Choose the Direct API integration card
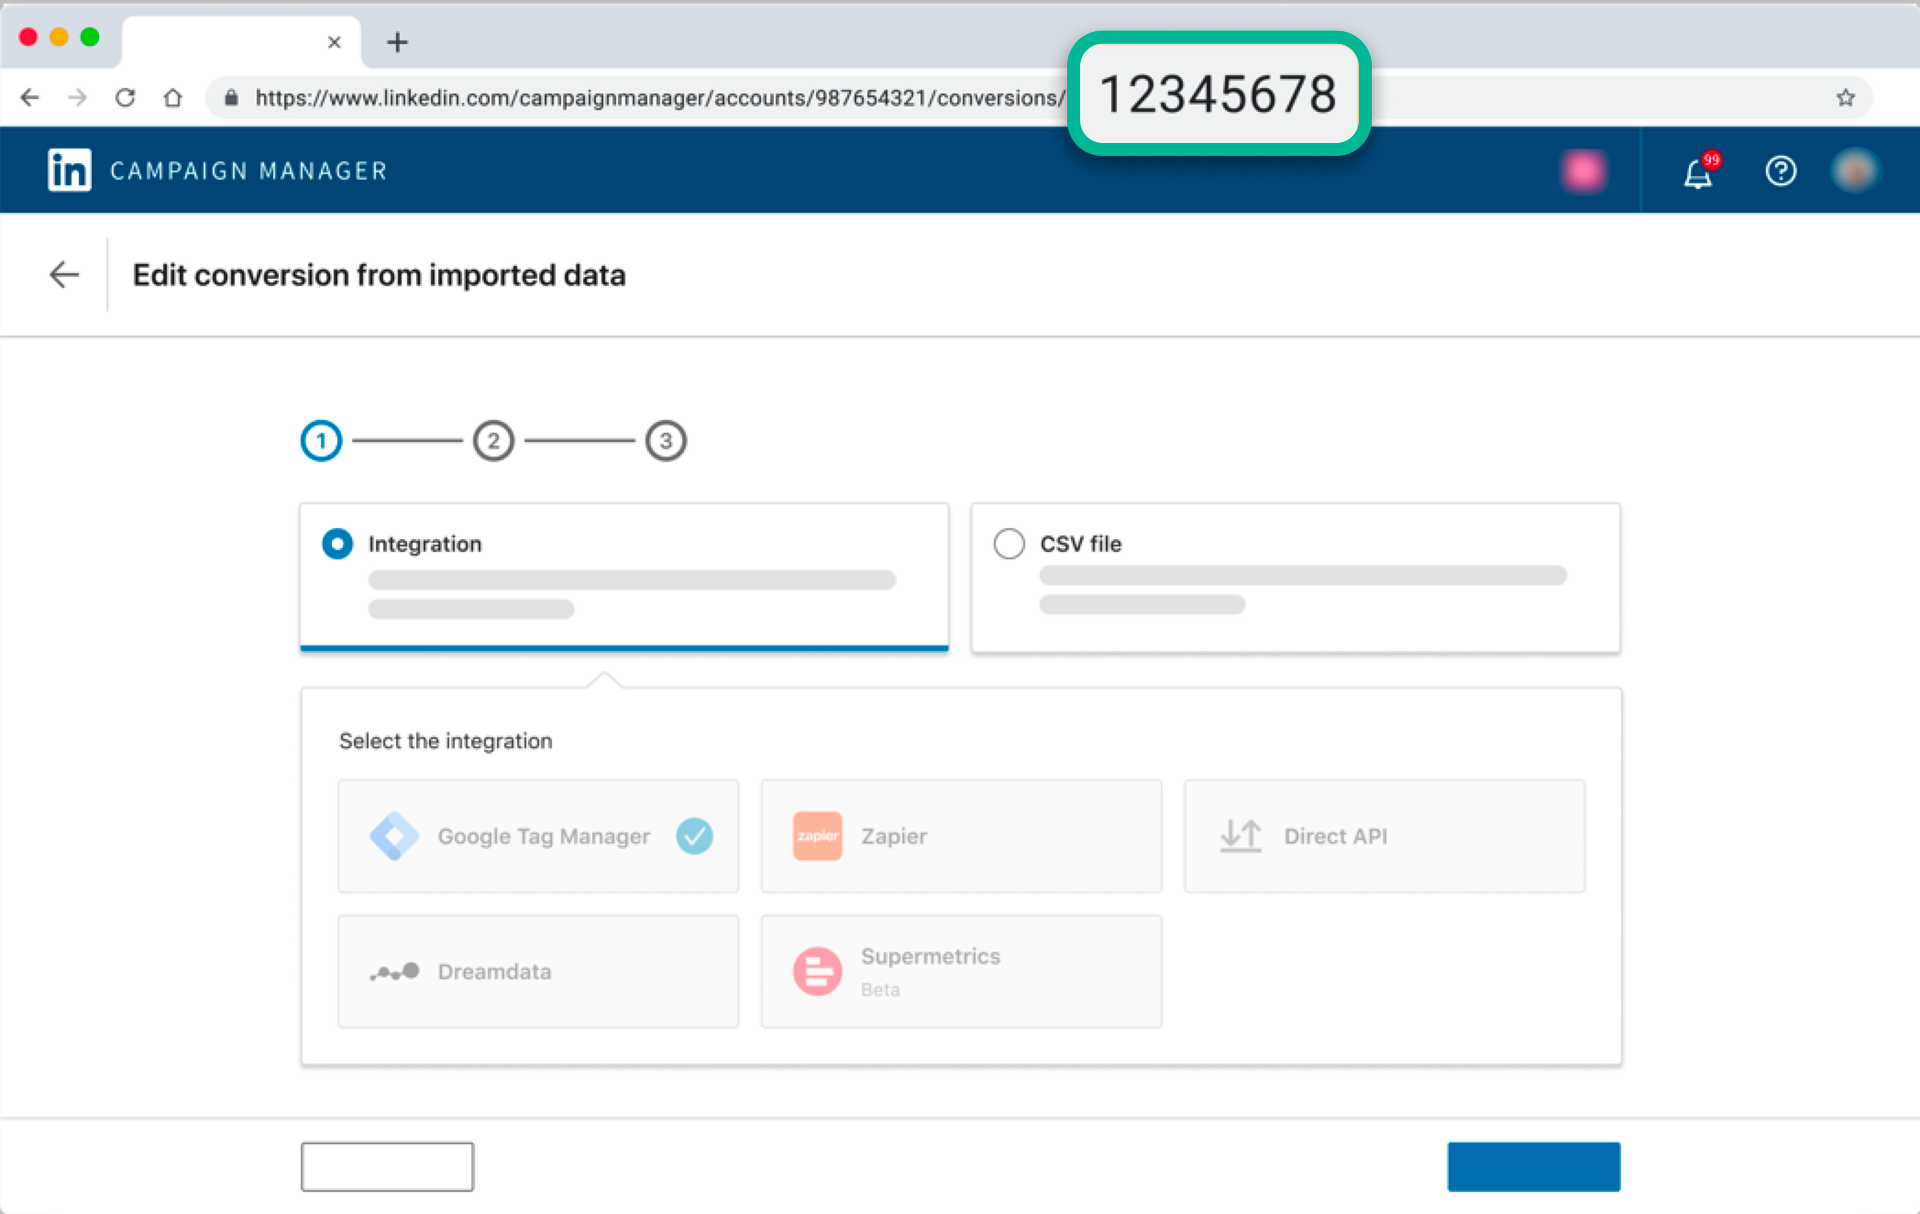 pyautogui.click(x=1384, y=836)
